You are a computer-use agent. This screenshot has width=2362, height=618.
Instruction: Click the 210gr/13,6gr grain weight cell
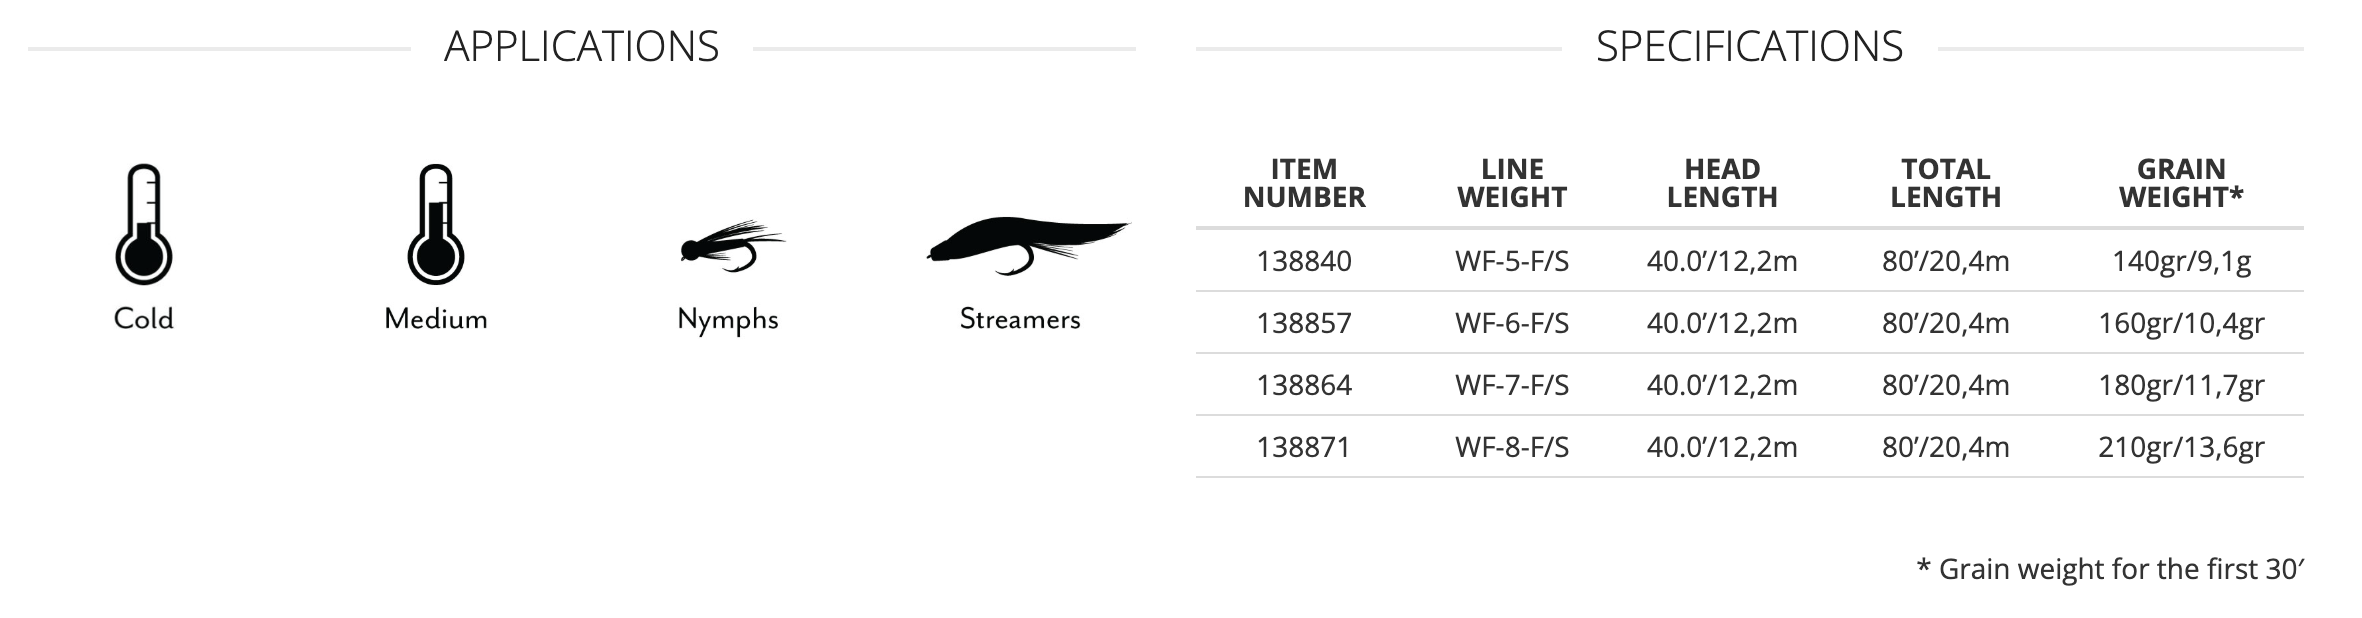pos(2181,447)
